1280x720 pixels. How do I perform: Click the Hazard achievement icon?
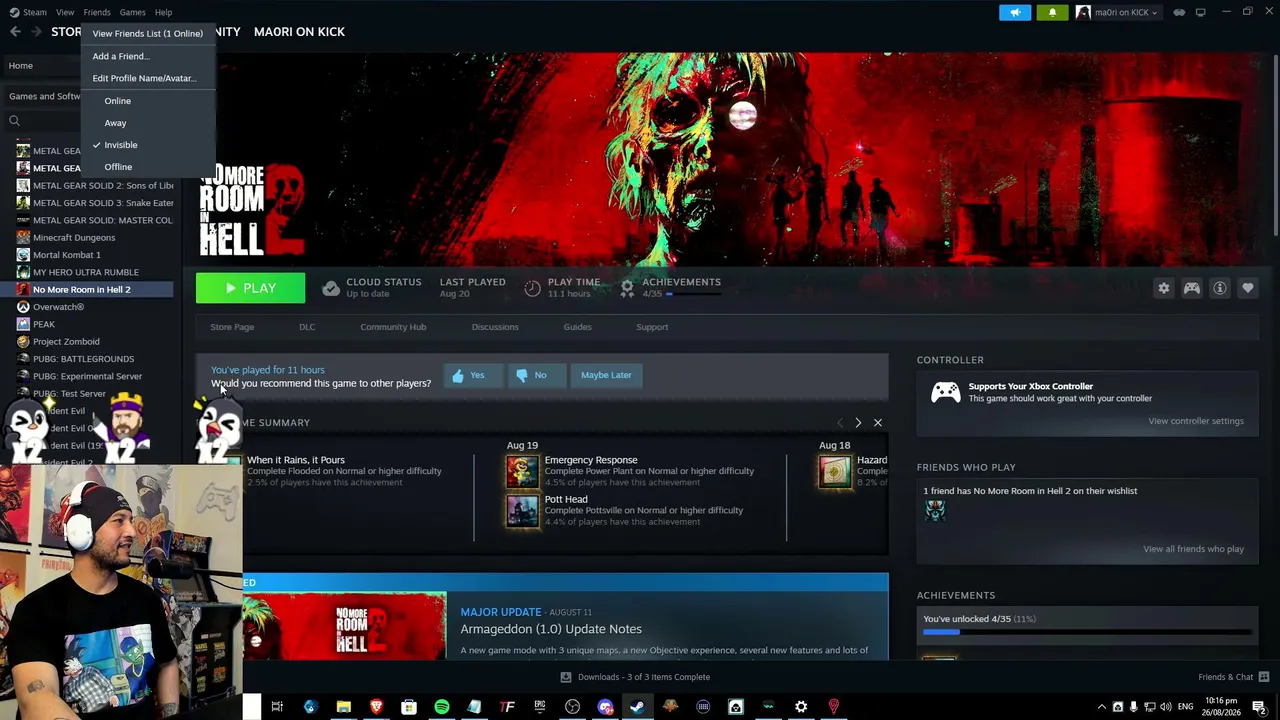pyautogui.click(x=835, y=471)
